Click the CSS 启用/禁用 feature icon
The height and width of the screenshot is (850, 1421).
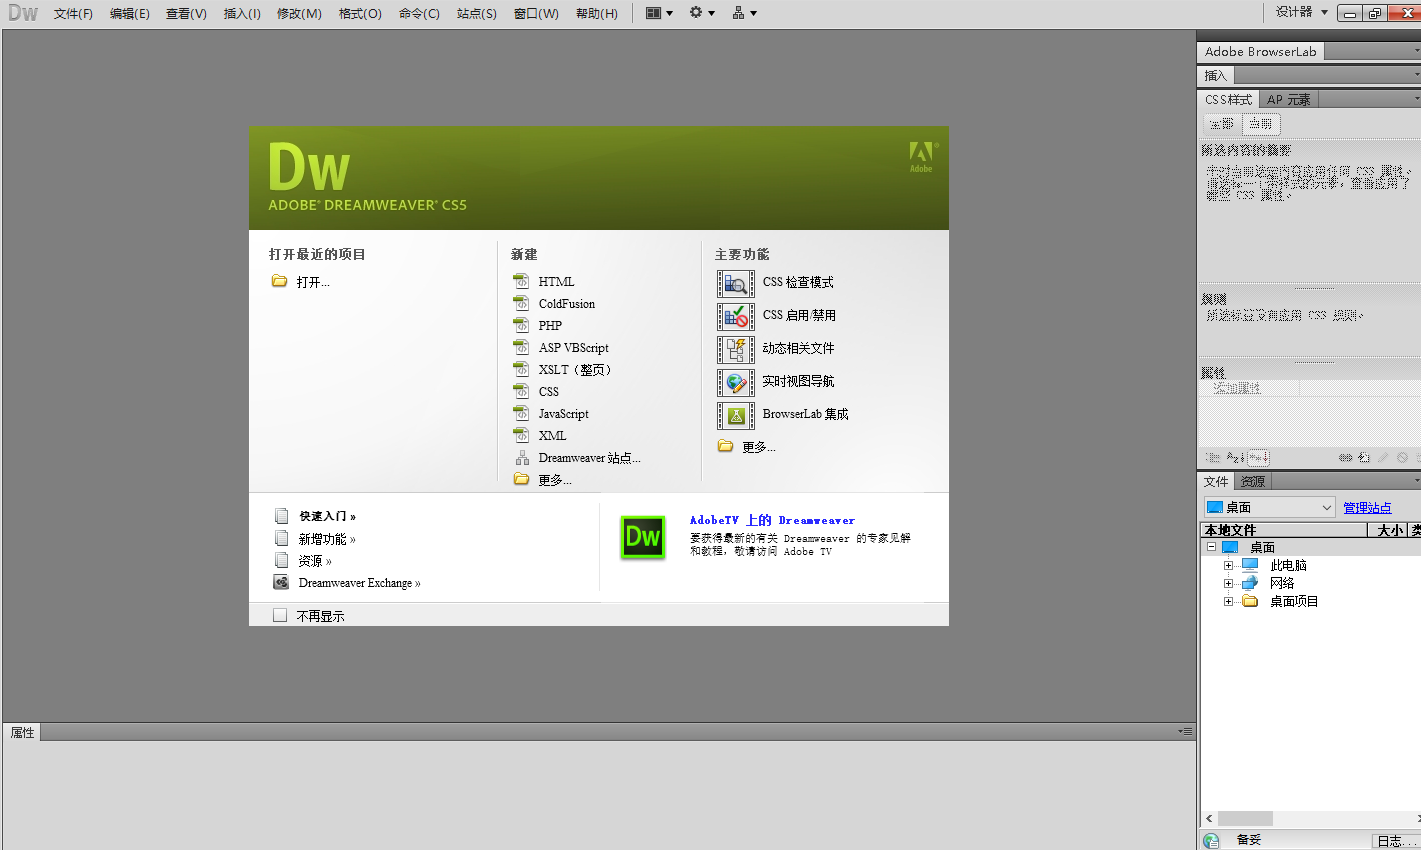736,316
